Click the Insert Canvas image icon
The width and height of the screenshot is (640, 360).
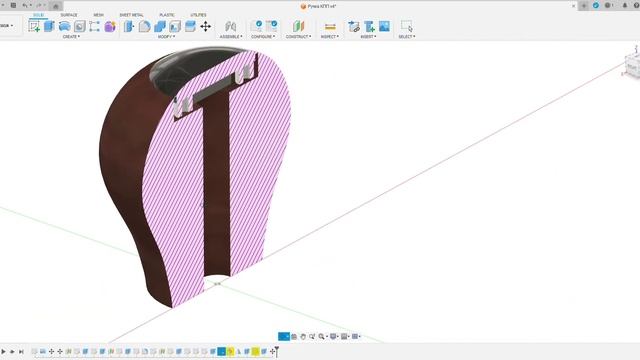tap(384, 27)
